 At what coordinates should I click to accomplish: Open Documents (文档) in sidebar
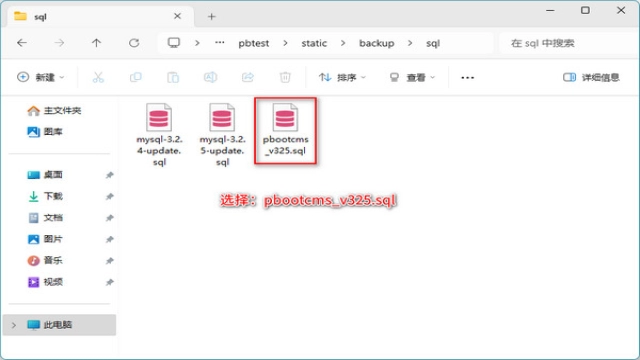pos(45,218)
